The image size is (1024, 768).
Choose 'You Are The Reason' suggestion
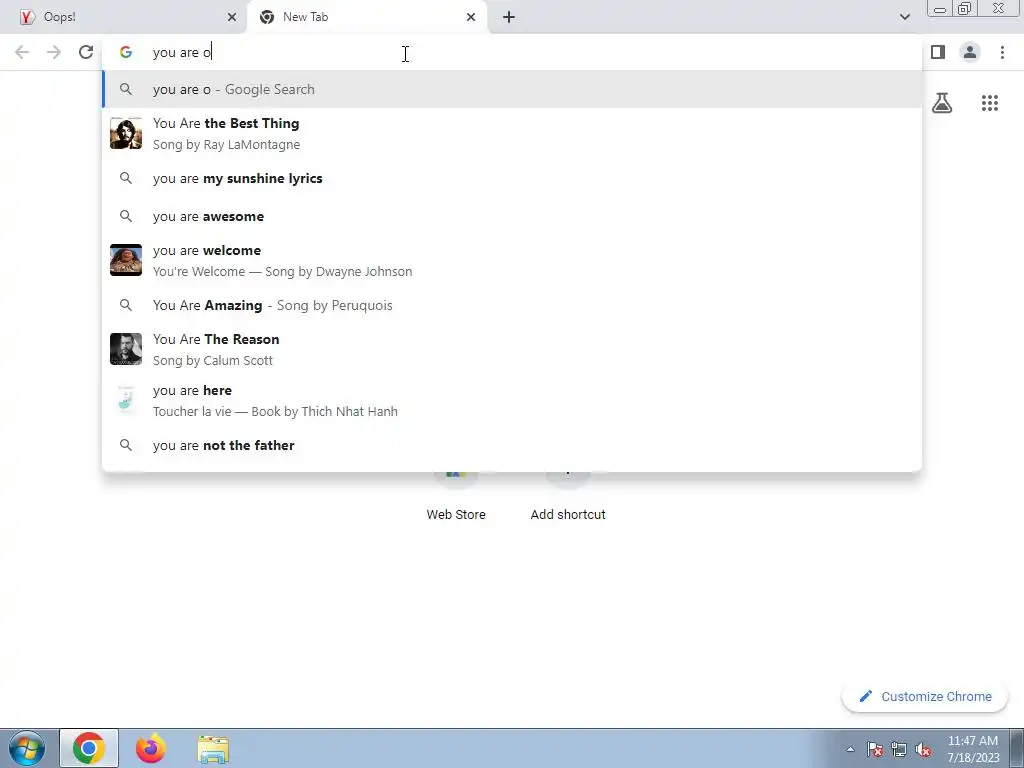click(512, 349)
